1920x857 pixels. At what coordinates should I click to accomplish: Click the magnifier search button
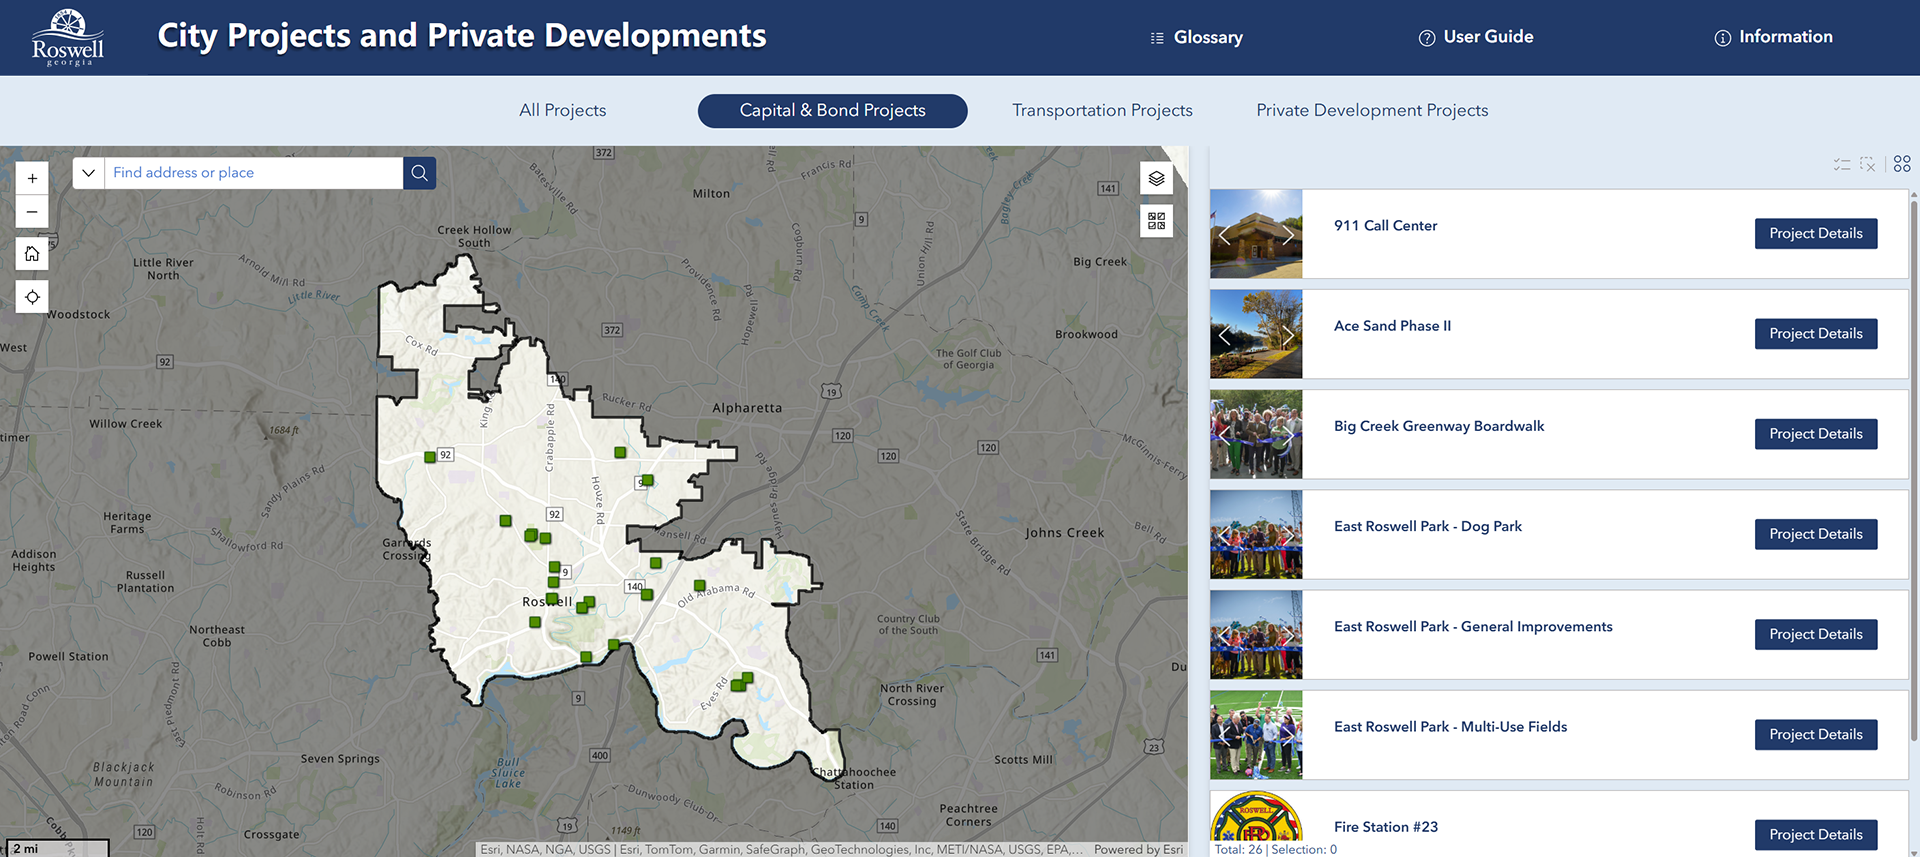click(420, 173)
